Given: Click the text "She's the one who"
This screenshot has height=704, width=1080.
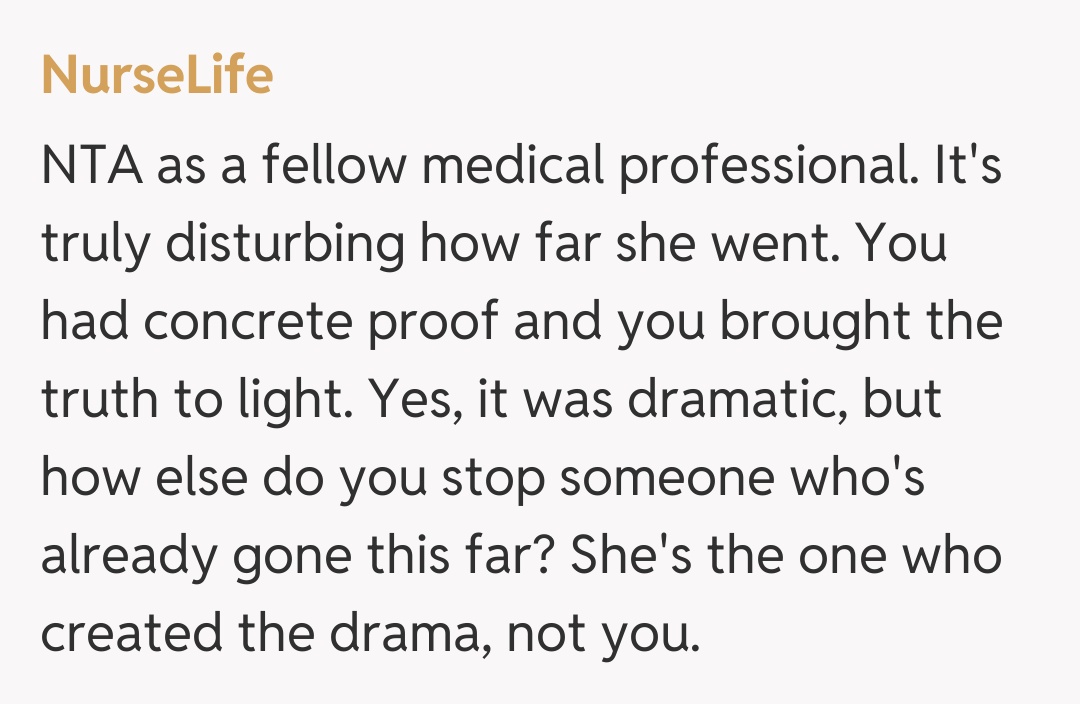Looking at the screenshot, I should click(785, 557).
